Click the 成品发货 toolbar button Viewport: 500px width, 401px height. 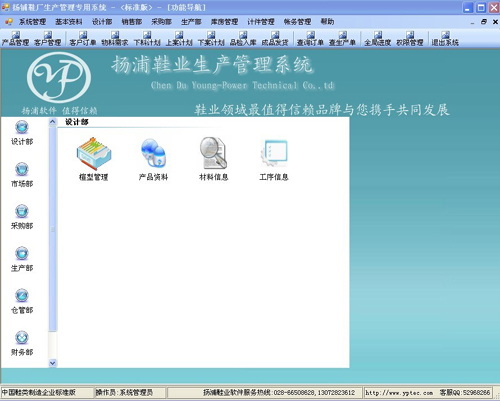click(275, 39)
